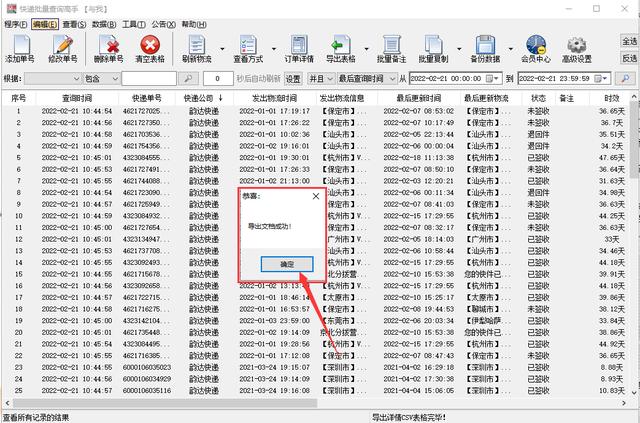Close the 恭喜 dialog with its X
Screen dimensions: 640x423
tap(316, 196)
